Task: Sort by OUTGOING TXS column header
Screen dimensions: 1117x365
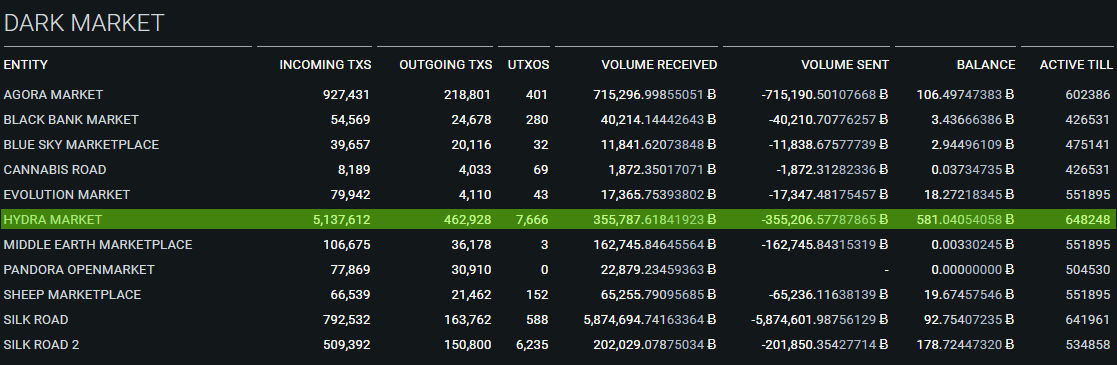Action: tap(445, 65)
